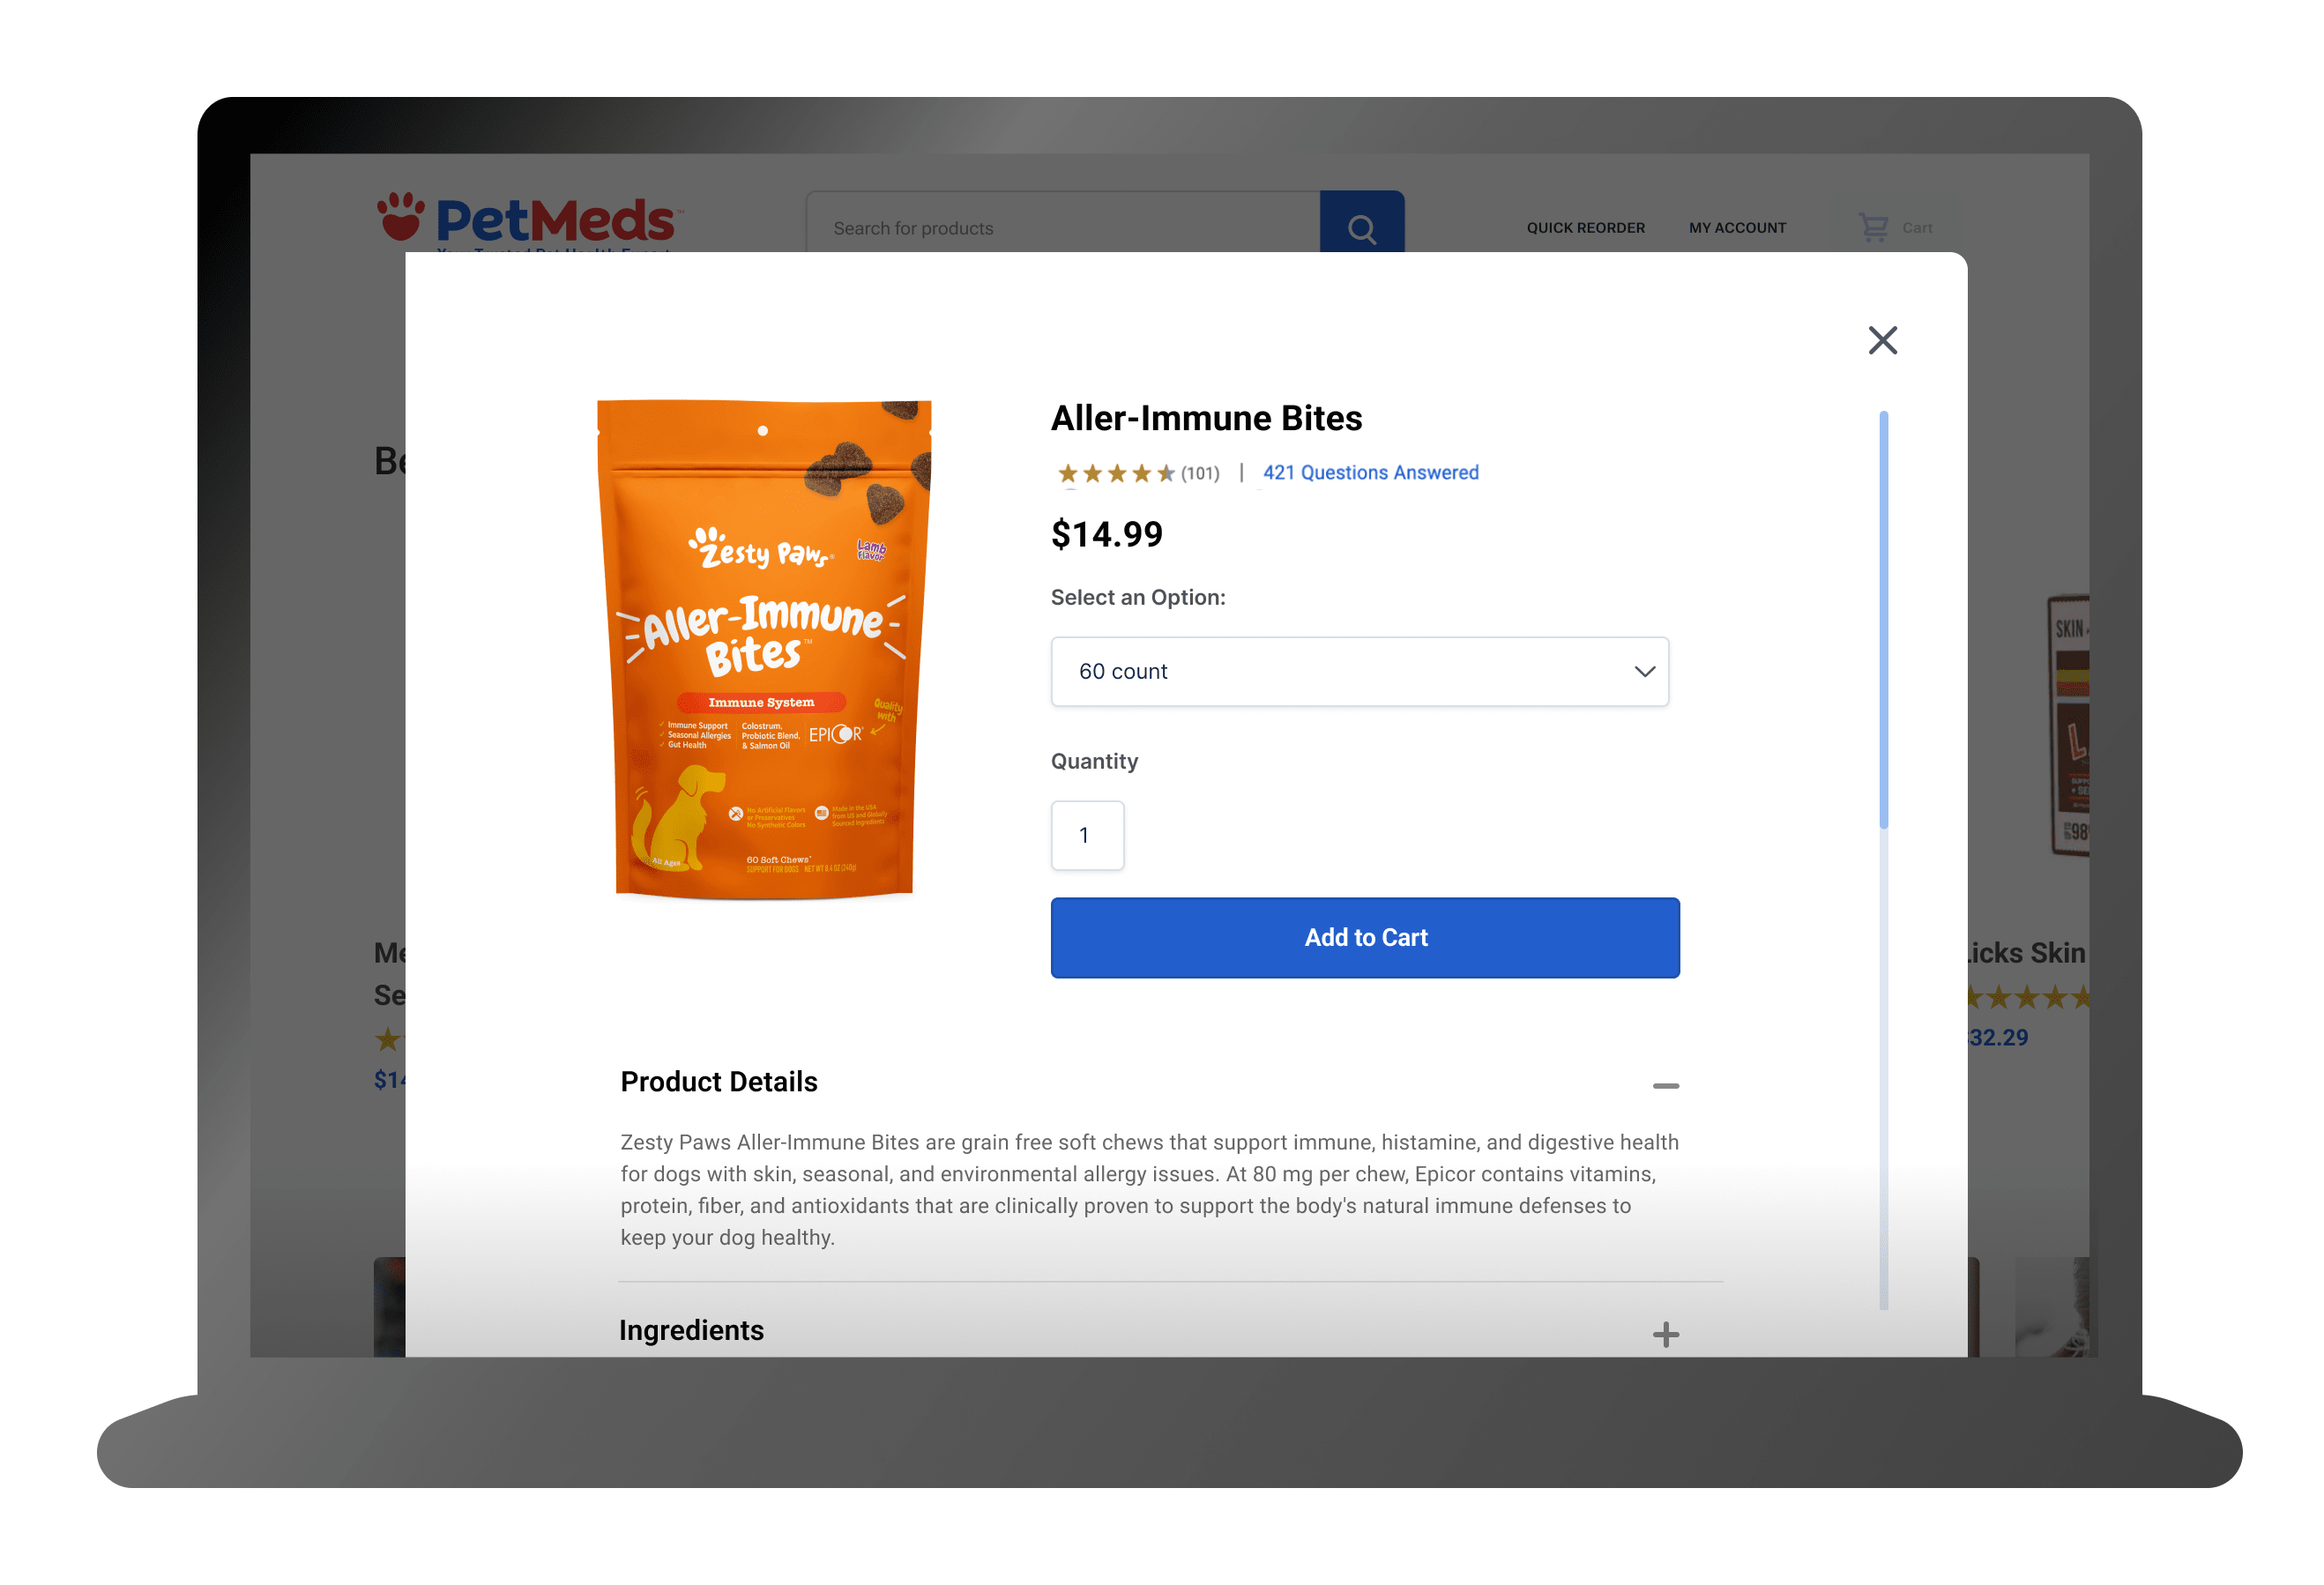Click the Aller-Immune Bites product image
2324x1585 pixels.
pos(764,649)
